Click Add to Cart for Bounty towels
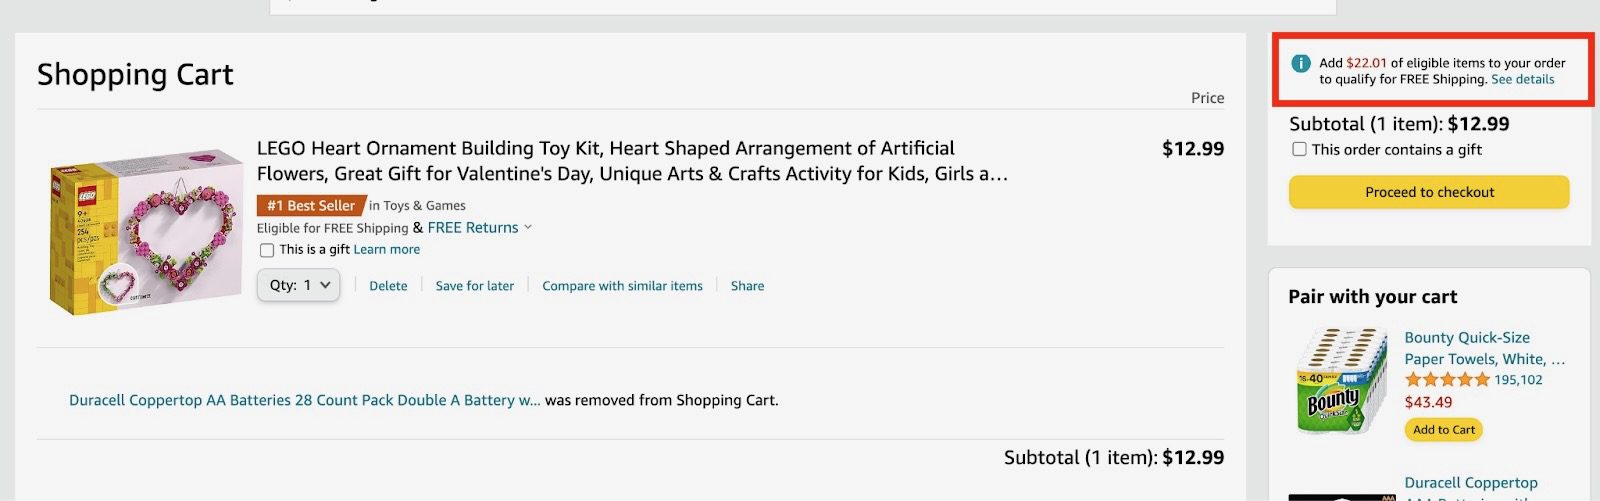1600x501 pixels. [1443, 430]
